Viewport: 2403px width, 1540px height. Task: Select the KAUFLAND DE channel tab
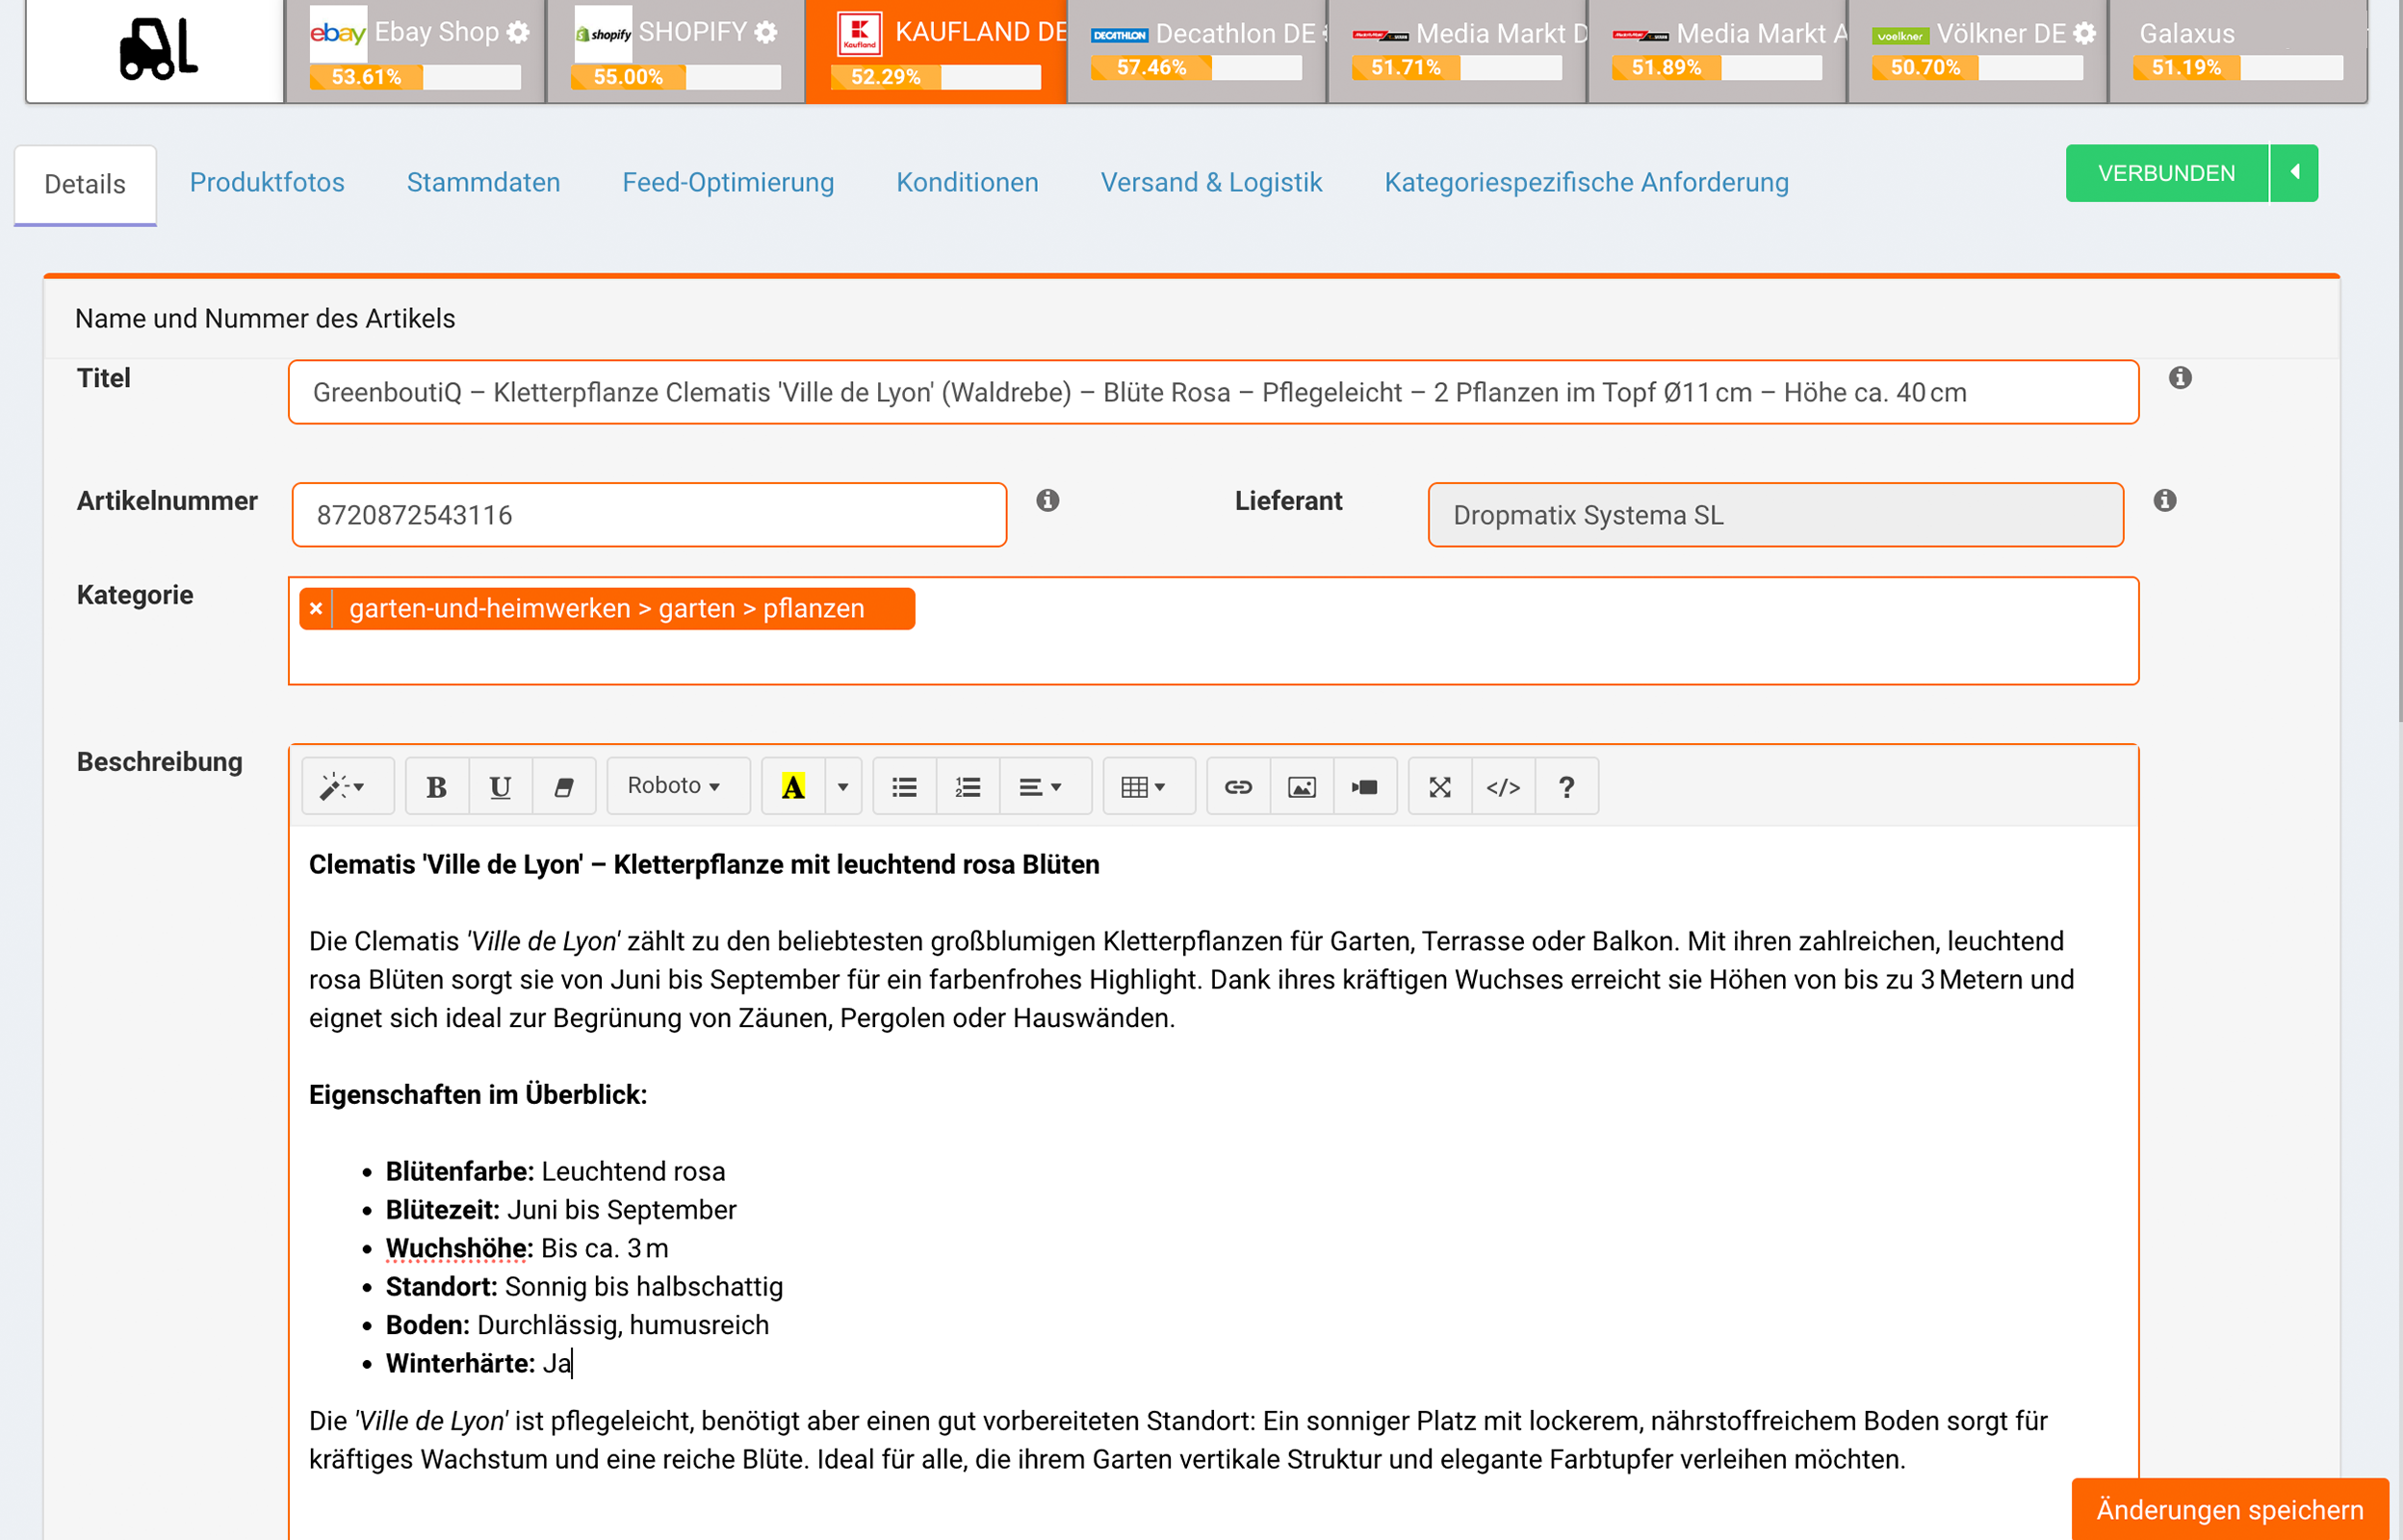point(936,50)
